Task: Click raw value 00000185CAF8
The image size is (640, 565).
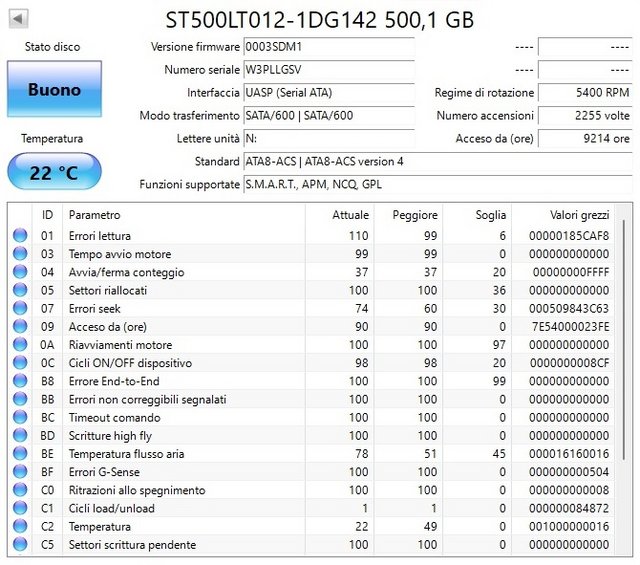Action: (569, 236)
